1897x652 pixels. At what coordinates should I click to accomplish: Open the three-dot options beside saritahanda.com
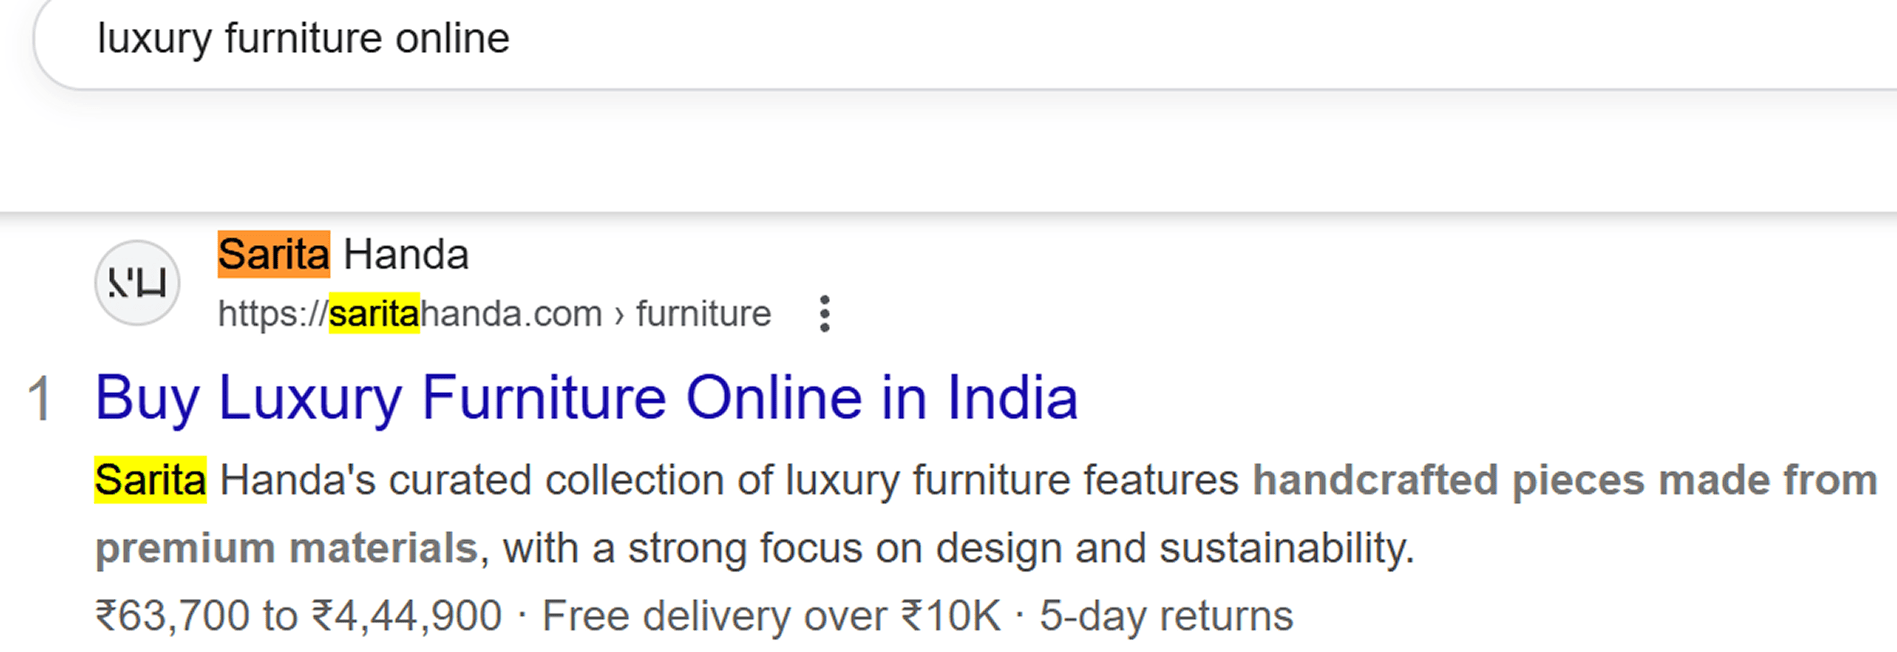tap(824, 314)
